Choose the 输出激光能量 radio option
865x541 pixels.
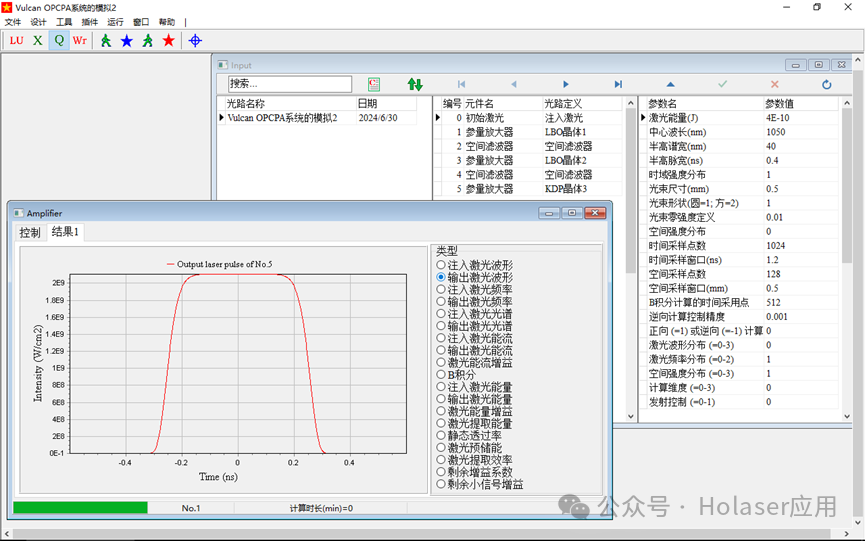475,399
